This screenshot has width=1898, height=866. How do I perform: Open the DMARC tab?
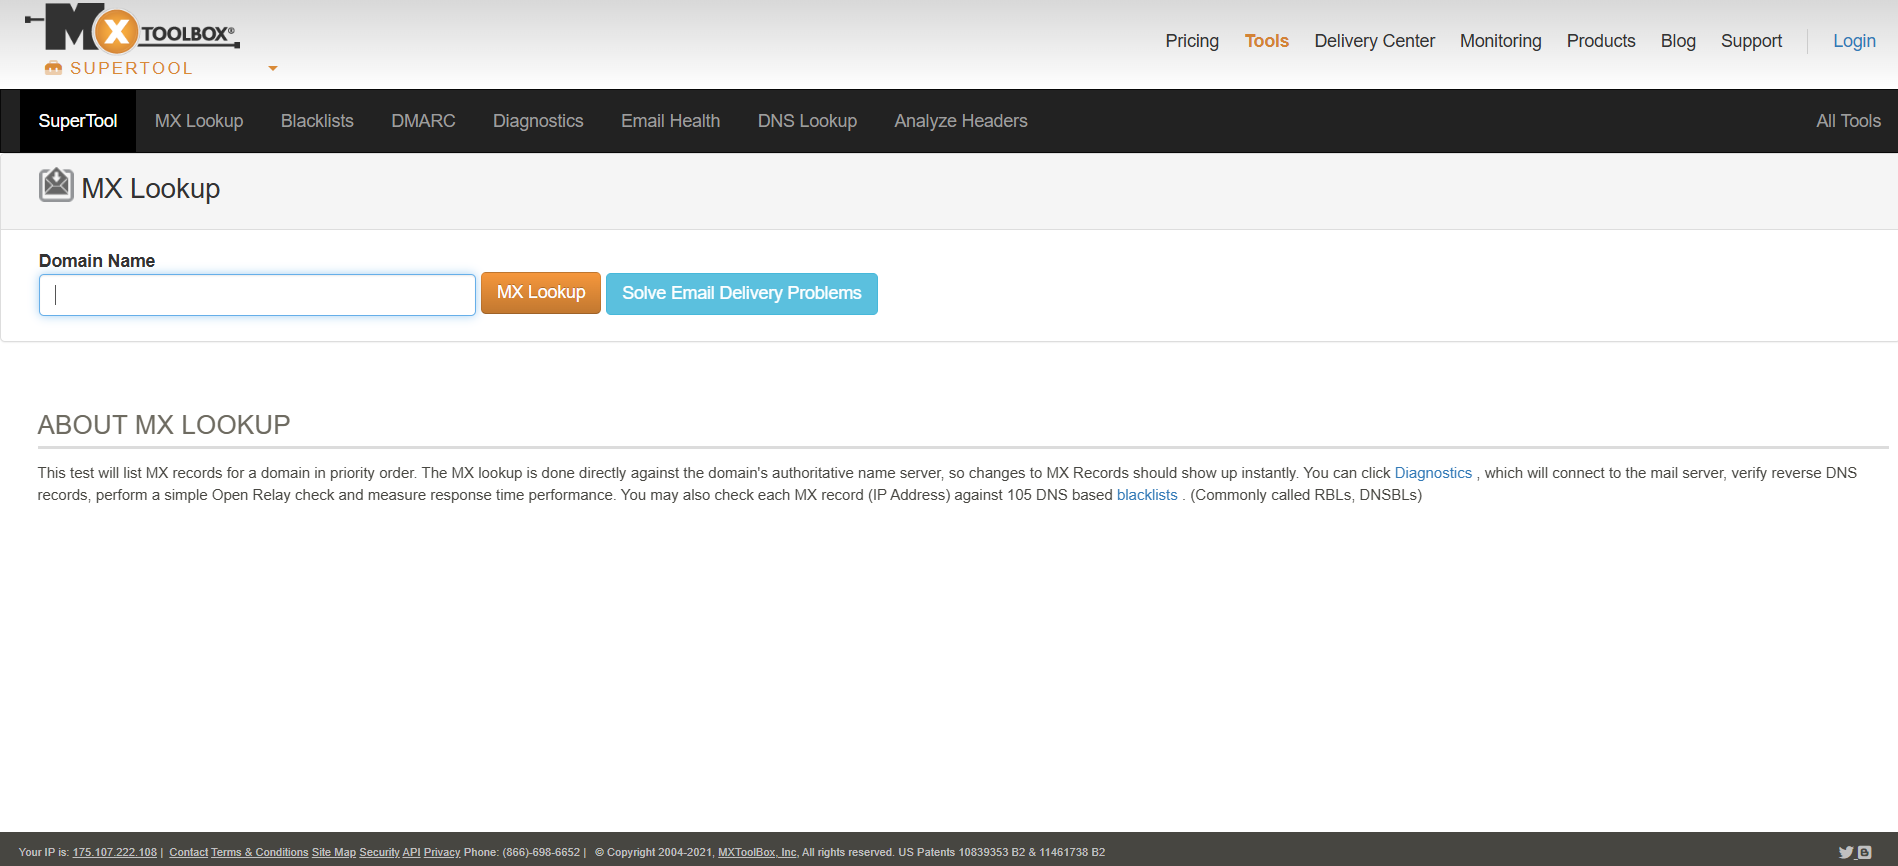coord(423,121)
